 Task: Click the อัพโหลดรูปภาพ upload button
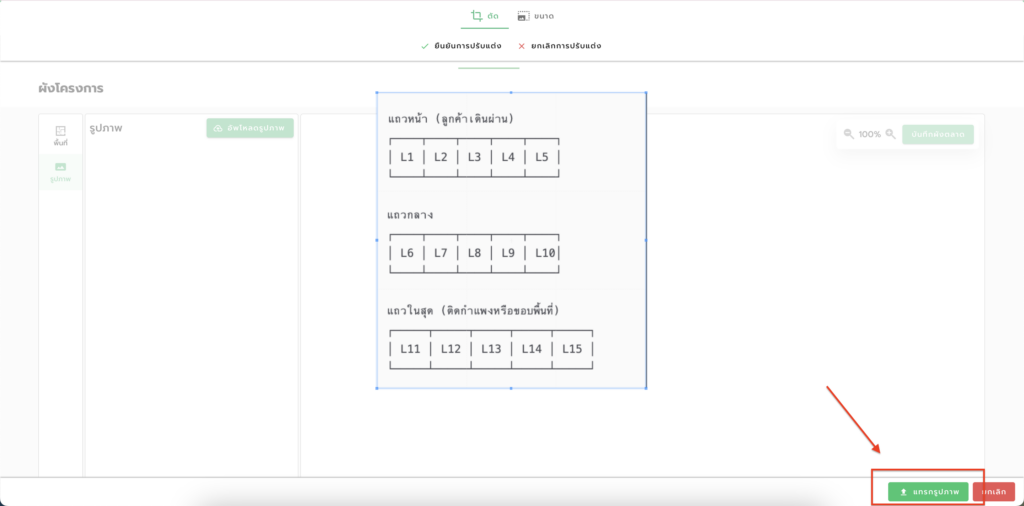(x=250, y=128)
